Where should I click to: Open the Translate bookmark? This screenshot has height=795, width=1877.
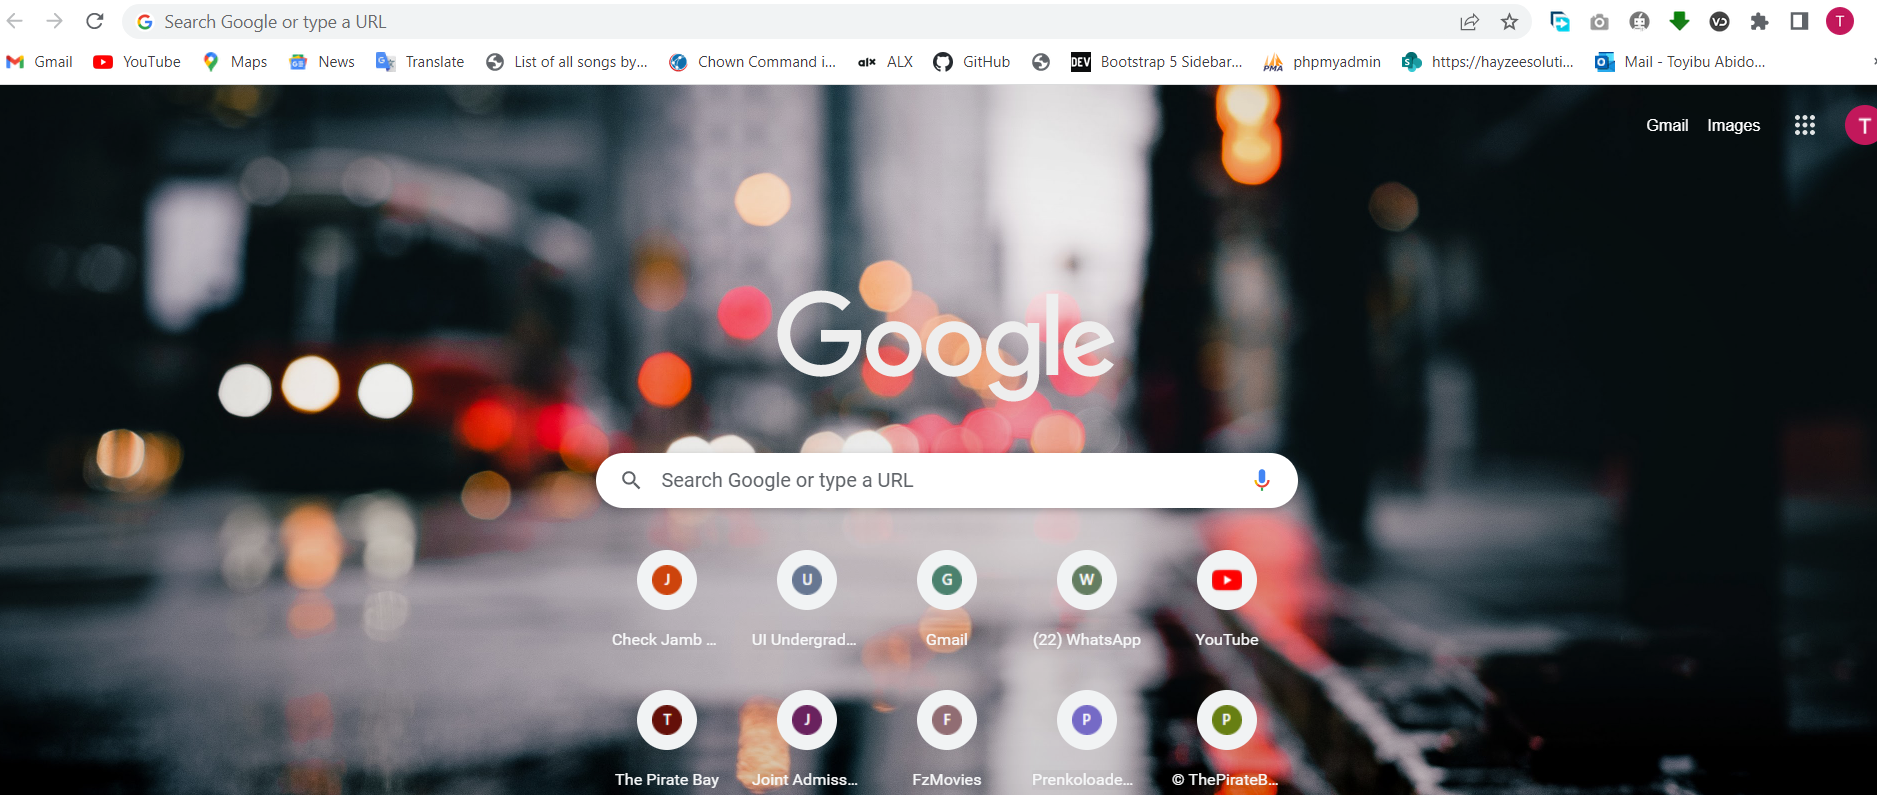click(420, 62)
